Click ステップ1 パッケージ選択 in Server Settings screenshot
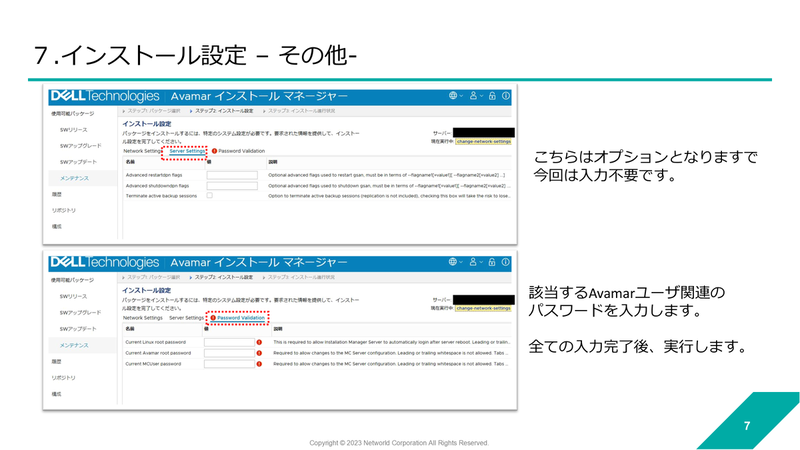800x450 pixels. [x=154, y=111]
